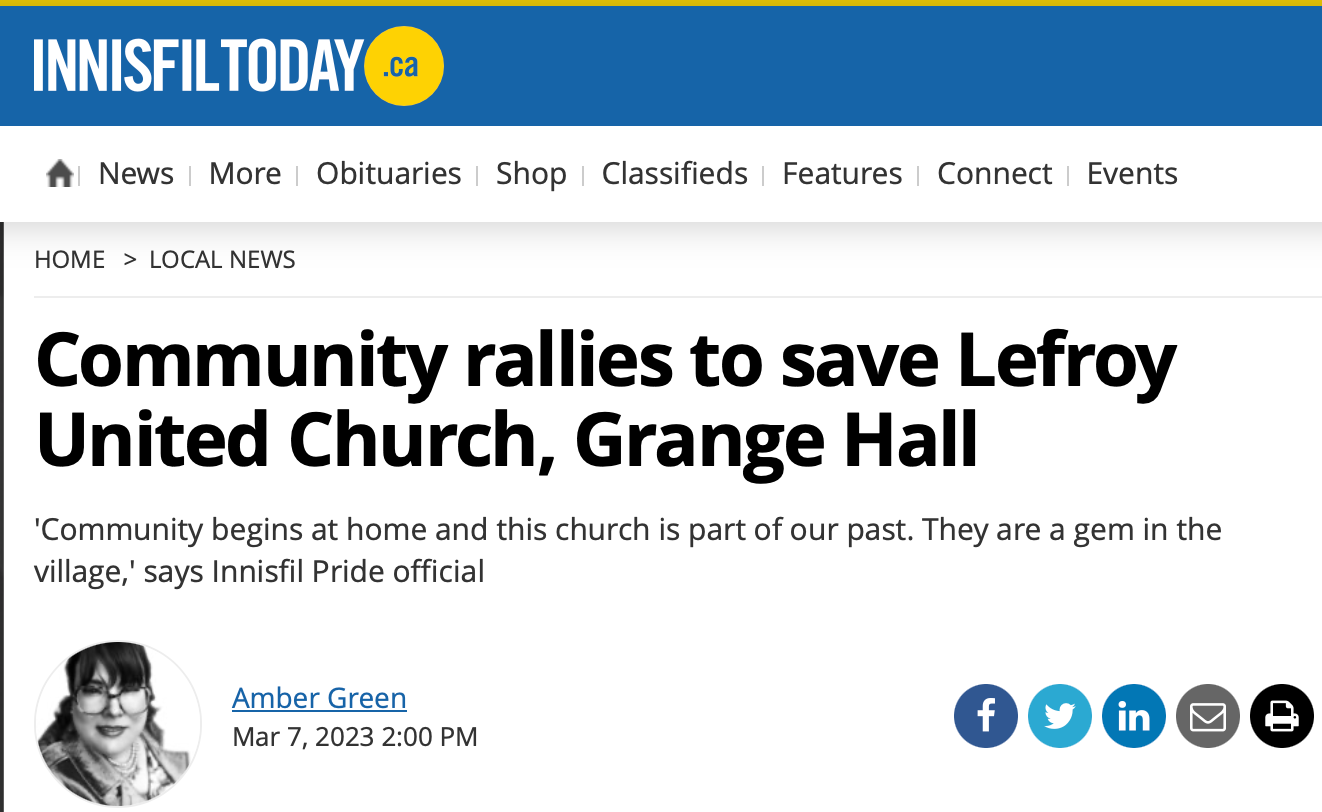The image size is (1322, 812).
Task: Click the yellow .ca badge in logo
Action: [x=404, y=66]
